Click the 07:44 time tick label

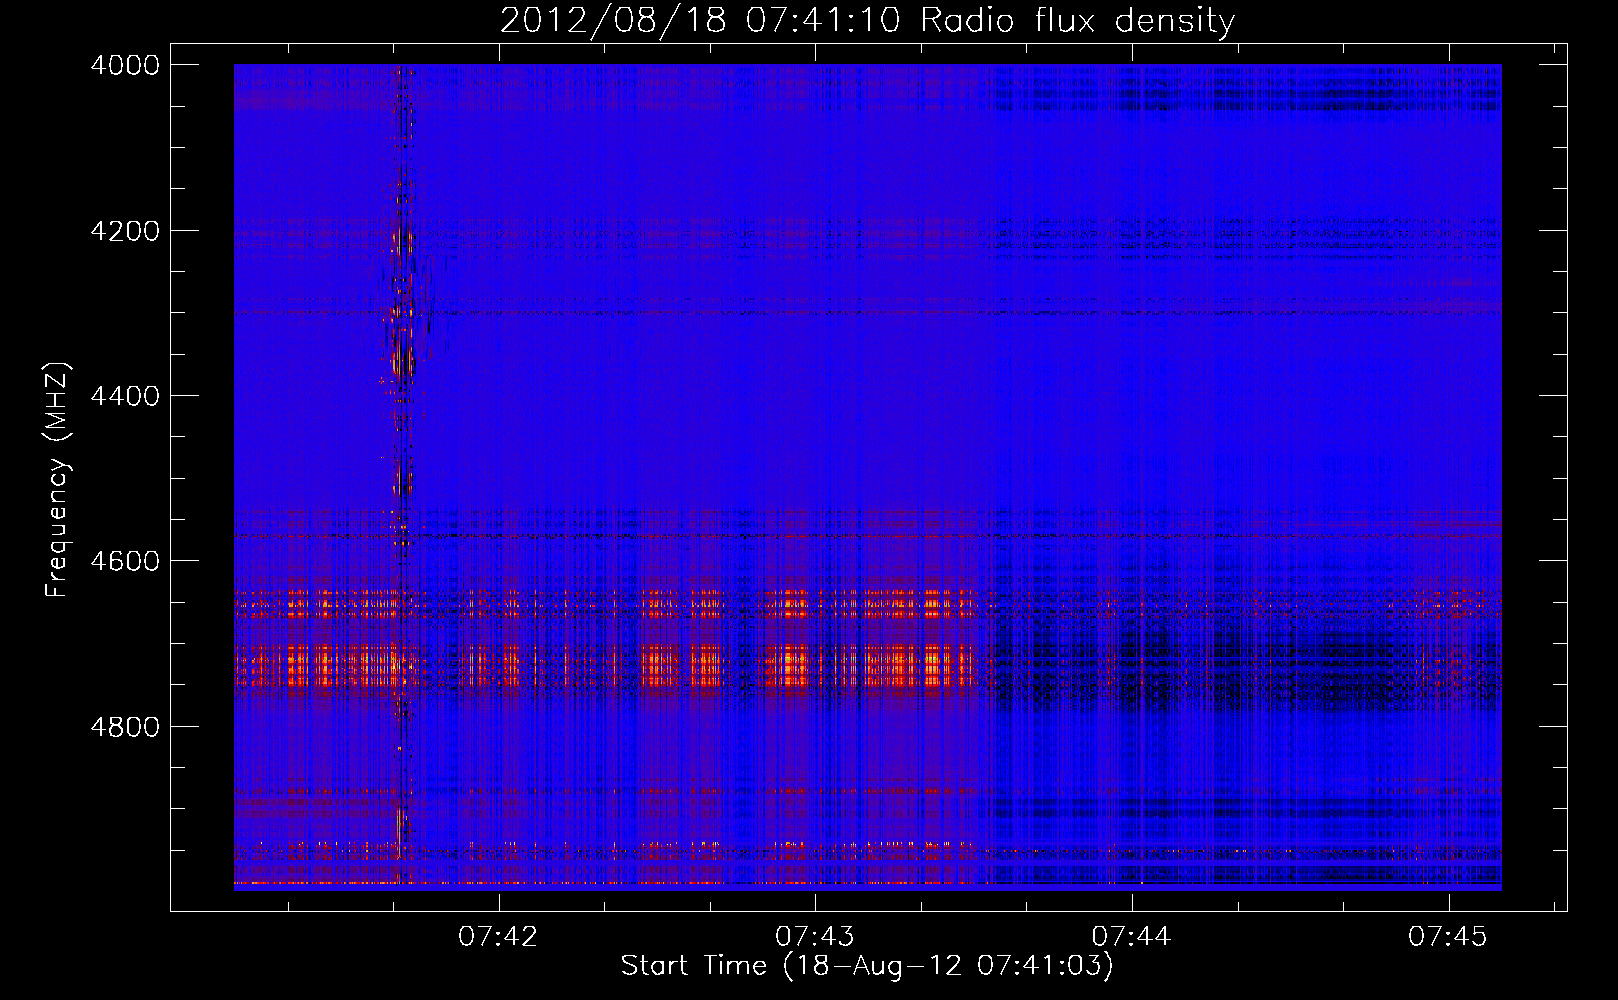(1131, 937)
